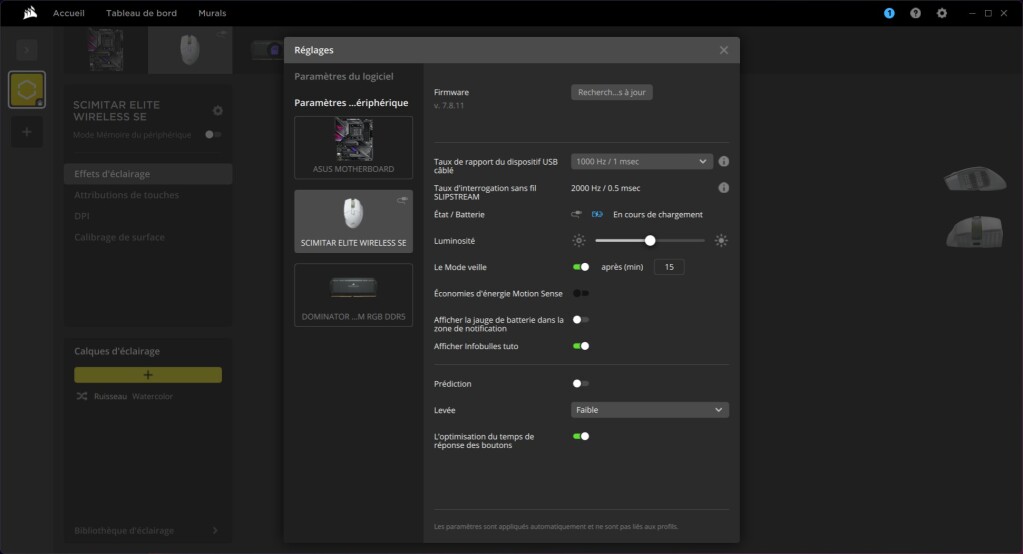Select the bottom mouse side-view image
Viewport: 1023px width, 554px height.
click(x=975, y=232)
